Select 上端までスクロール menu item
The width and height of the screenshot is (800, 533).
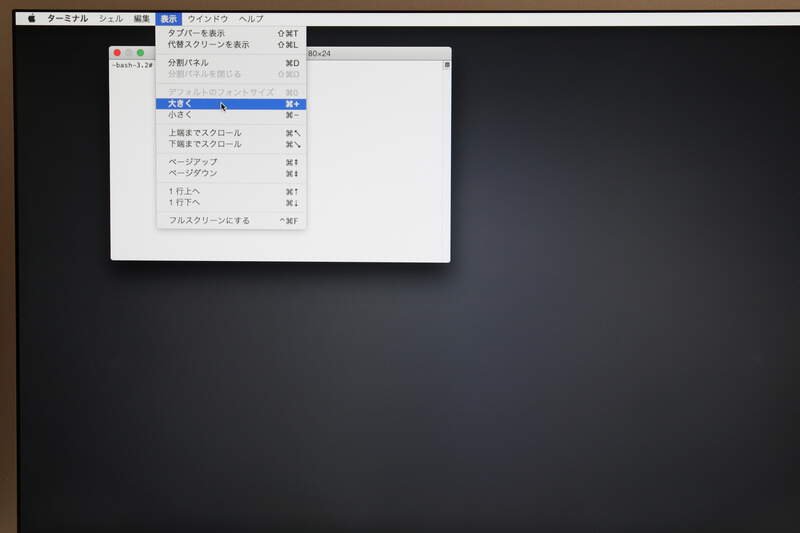click(x=205, y=133)
